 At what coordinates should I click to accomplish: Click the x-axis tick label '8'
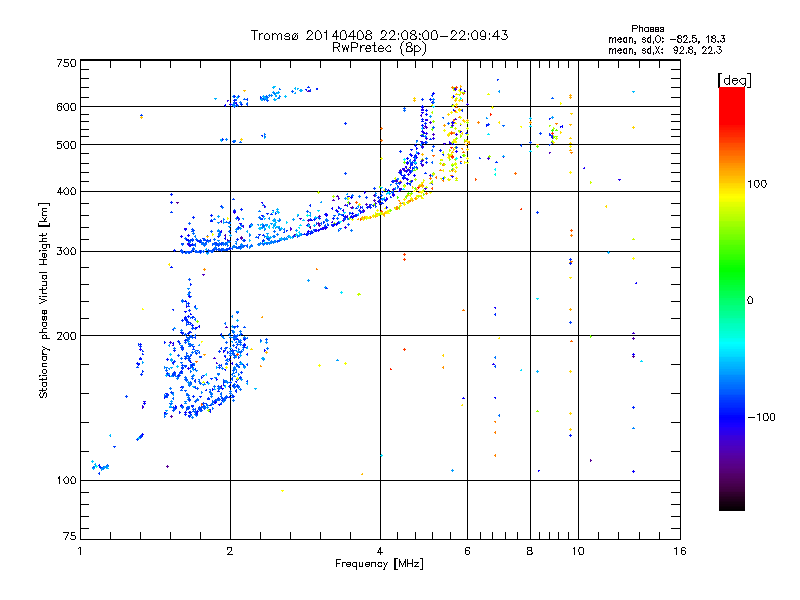tap(530, 551)
